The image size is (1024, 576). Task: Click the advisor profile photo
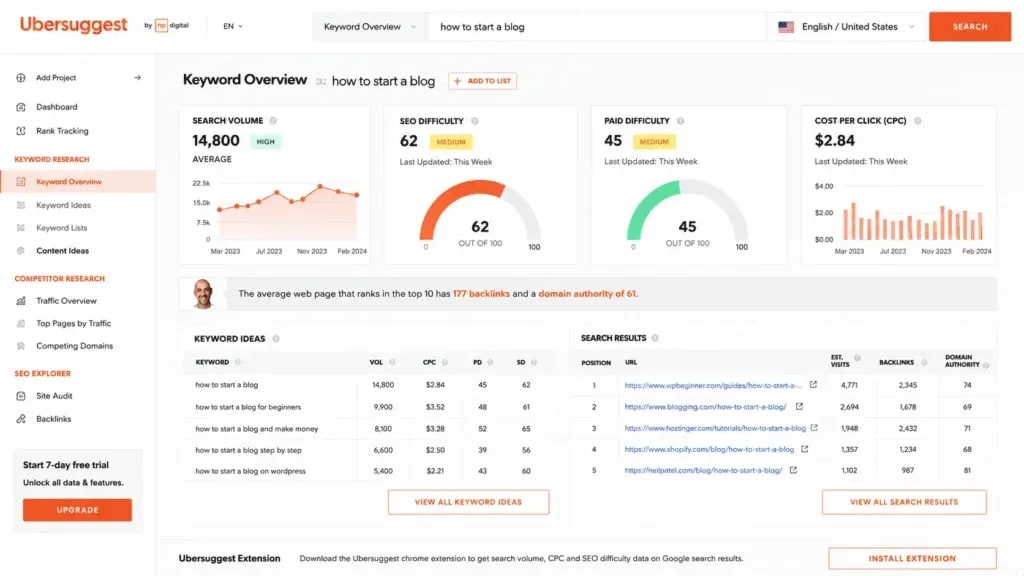[204, 294]
